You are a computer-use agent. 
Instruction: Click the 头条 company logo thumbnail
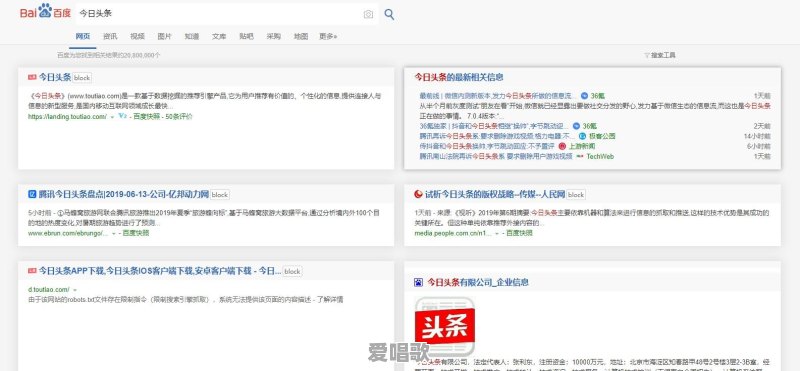coord(444,326)
